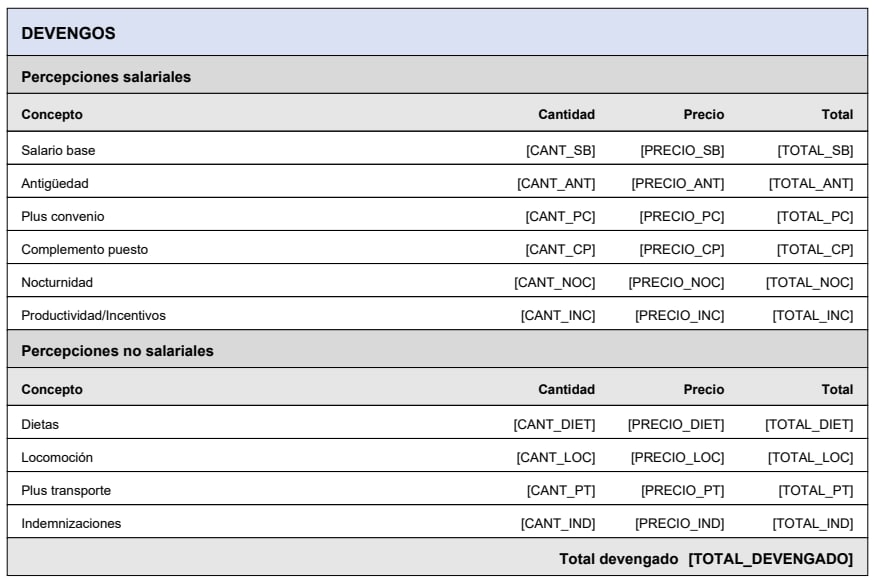
Task: Click the Percepciones no salariales heading
Action: (117, 351)
